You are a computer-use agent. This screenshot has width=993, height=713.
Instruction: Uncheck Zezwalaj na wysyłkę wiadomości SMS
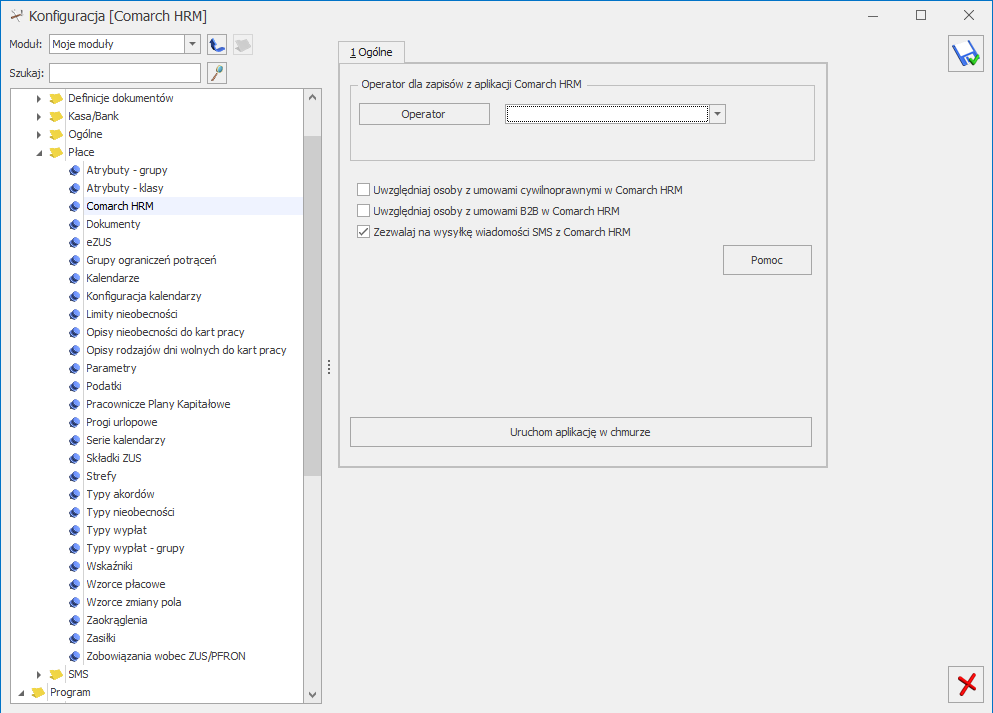tap(364, 232)
